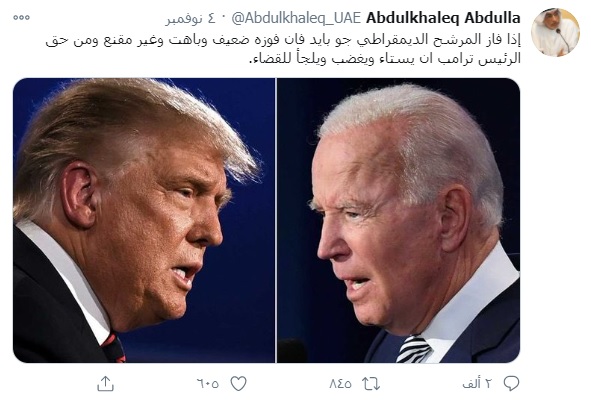Click the retweet arrows icon

click(x=371, y=384)
